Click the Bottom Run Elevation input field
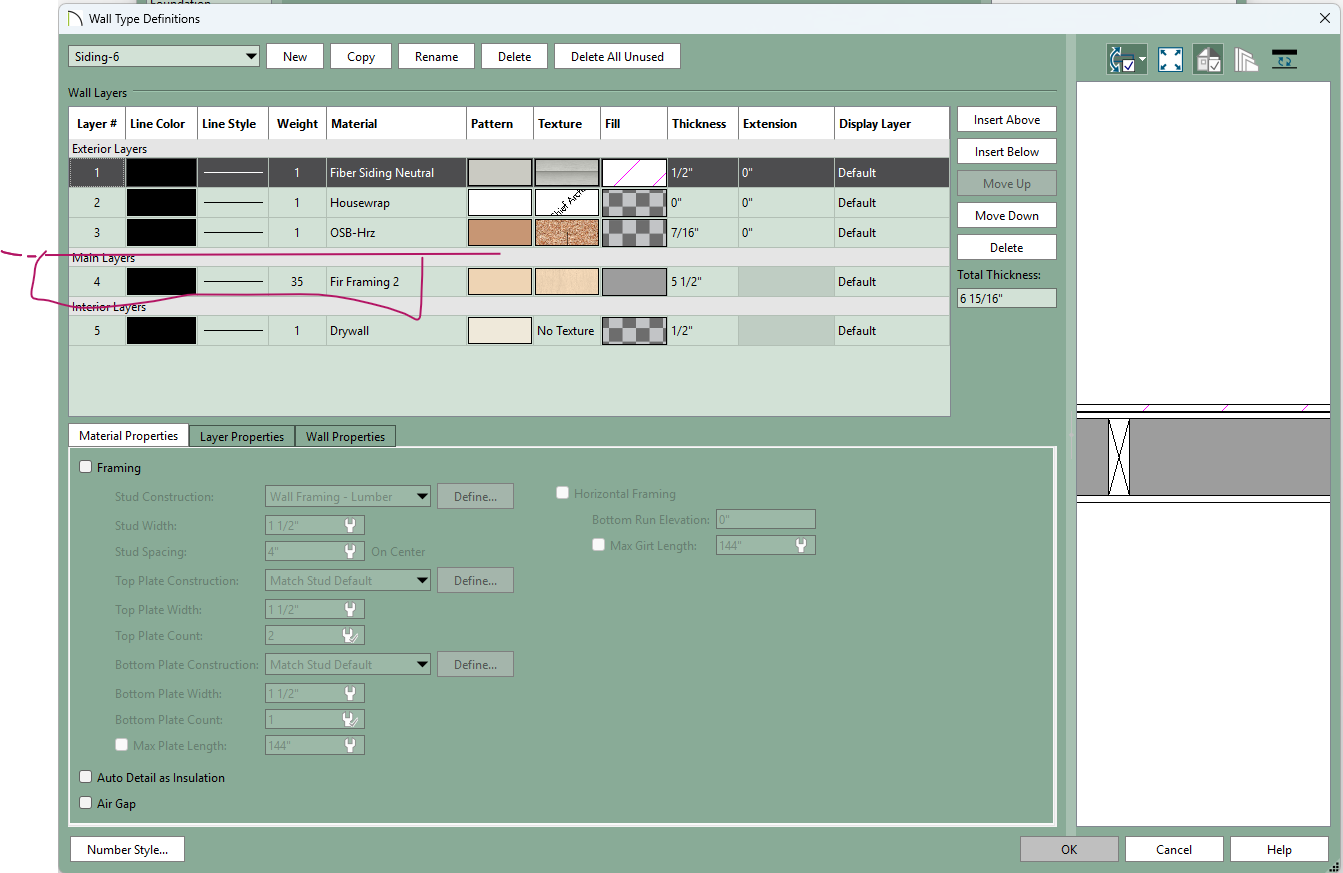Screen dimensions: 1343x873 point(765,519)
